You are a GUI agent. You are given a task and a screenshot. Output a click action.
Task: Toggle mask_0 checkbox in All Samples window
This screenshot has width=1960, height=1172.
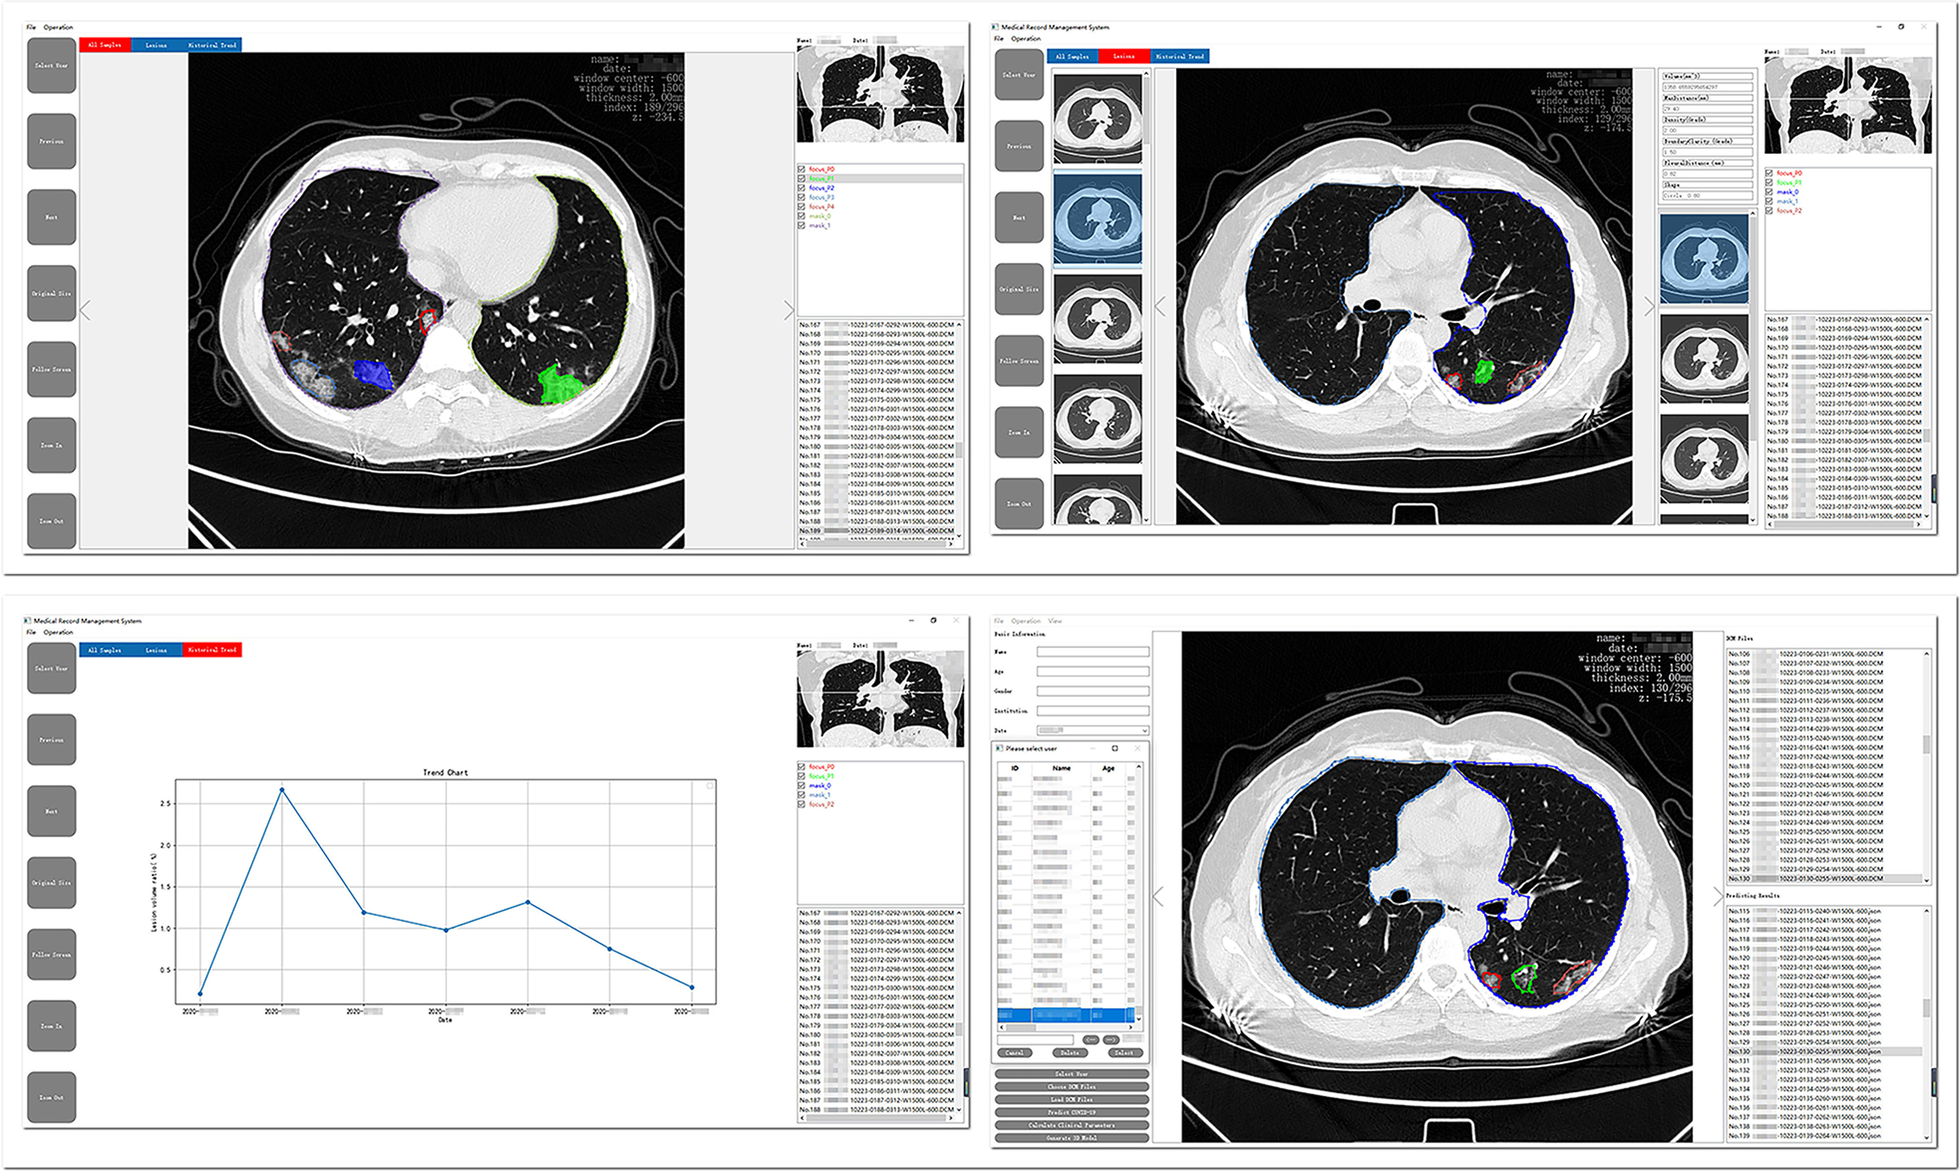802,216
